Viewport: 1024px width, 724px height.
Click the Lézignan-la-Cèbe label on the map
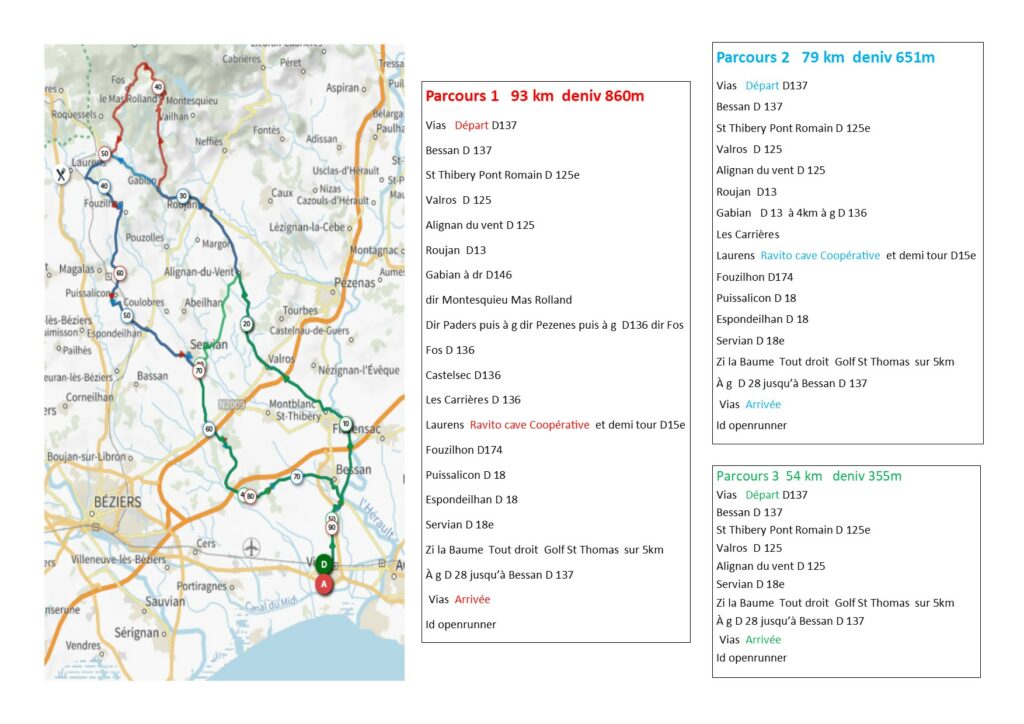point(307,227)
